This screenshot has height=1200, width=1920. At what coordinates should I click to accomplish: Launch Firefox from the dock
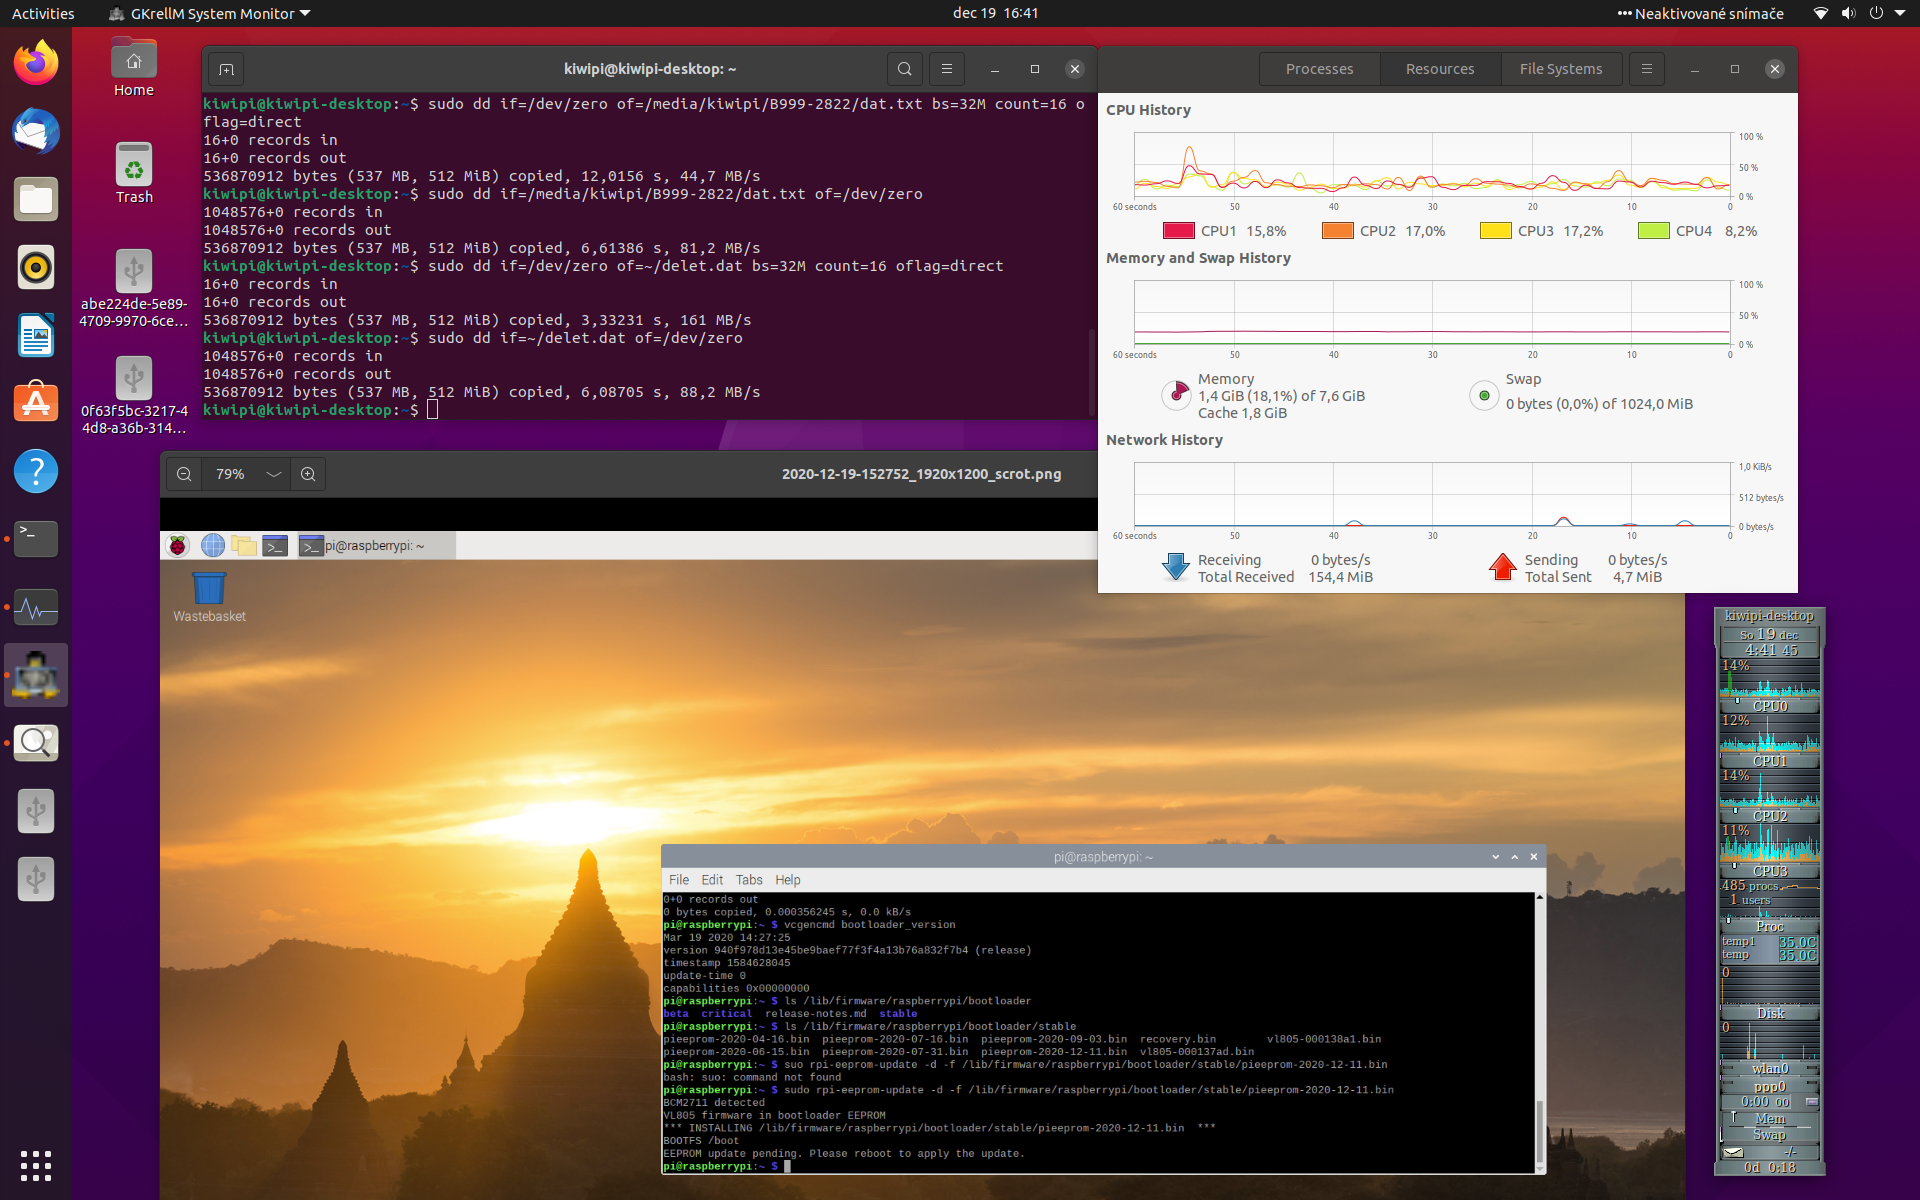36,64
